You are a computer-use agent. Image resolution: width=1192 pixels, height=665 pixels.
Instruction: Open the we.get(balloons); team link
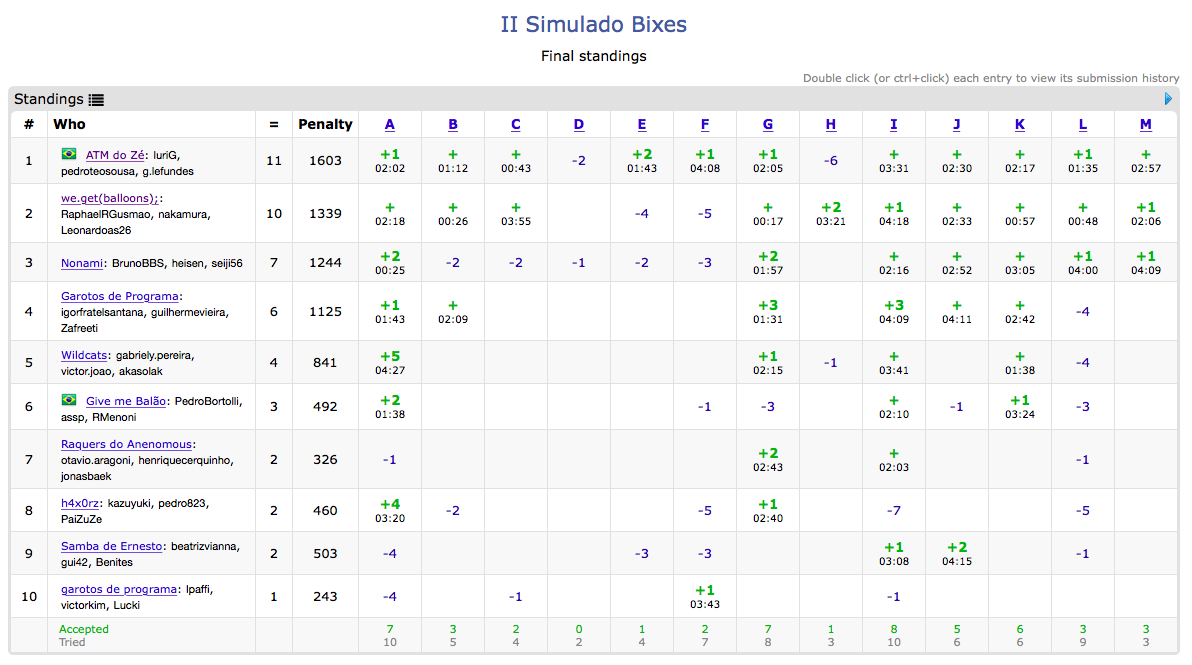pyautogui.click(x=109, y=198)
